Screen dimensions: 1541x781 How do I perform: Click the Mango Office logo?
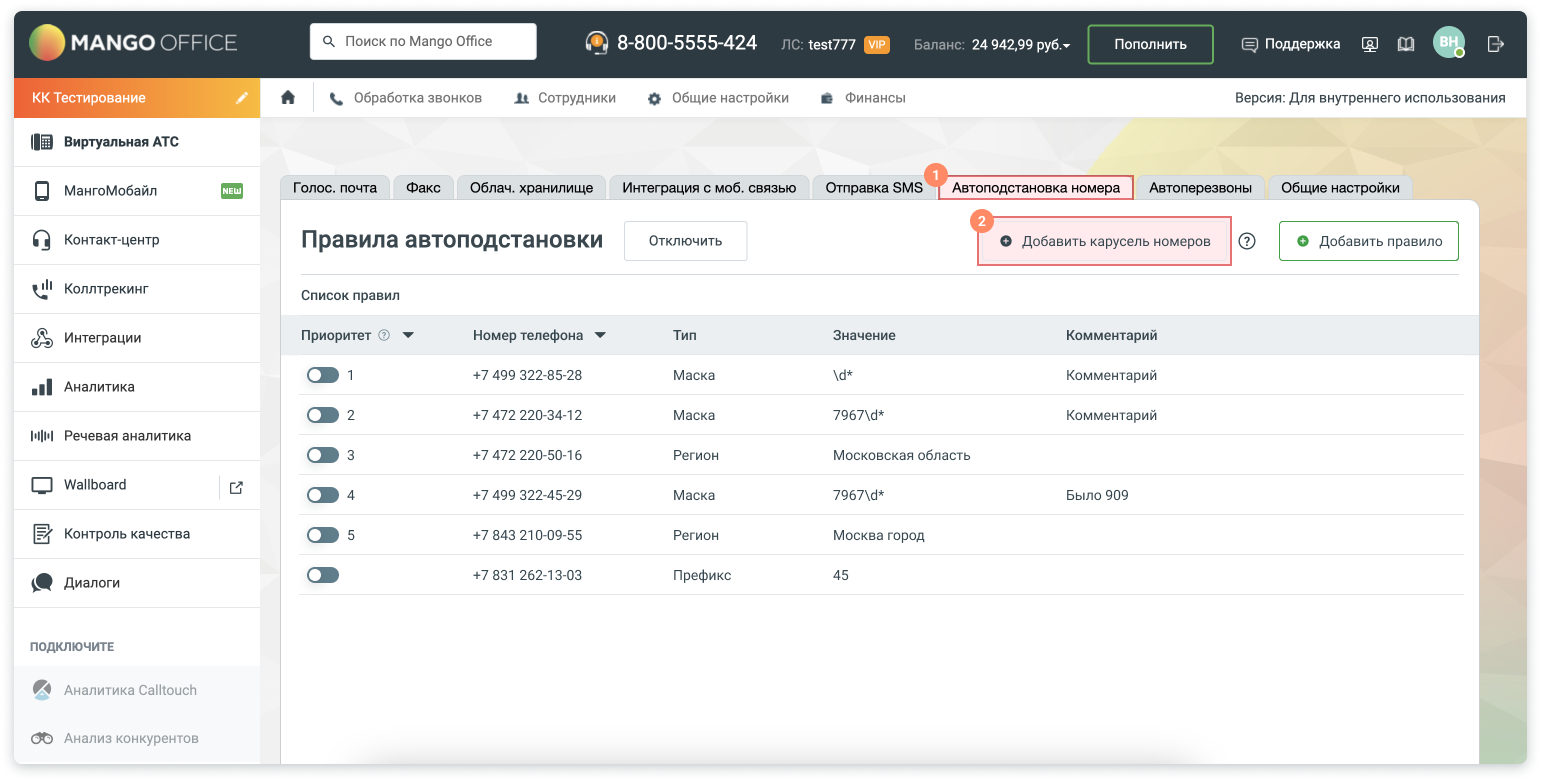coord(133,43)
